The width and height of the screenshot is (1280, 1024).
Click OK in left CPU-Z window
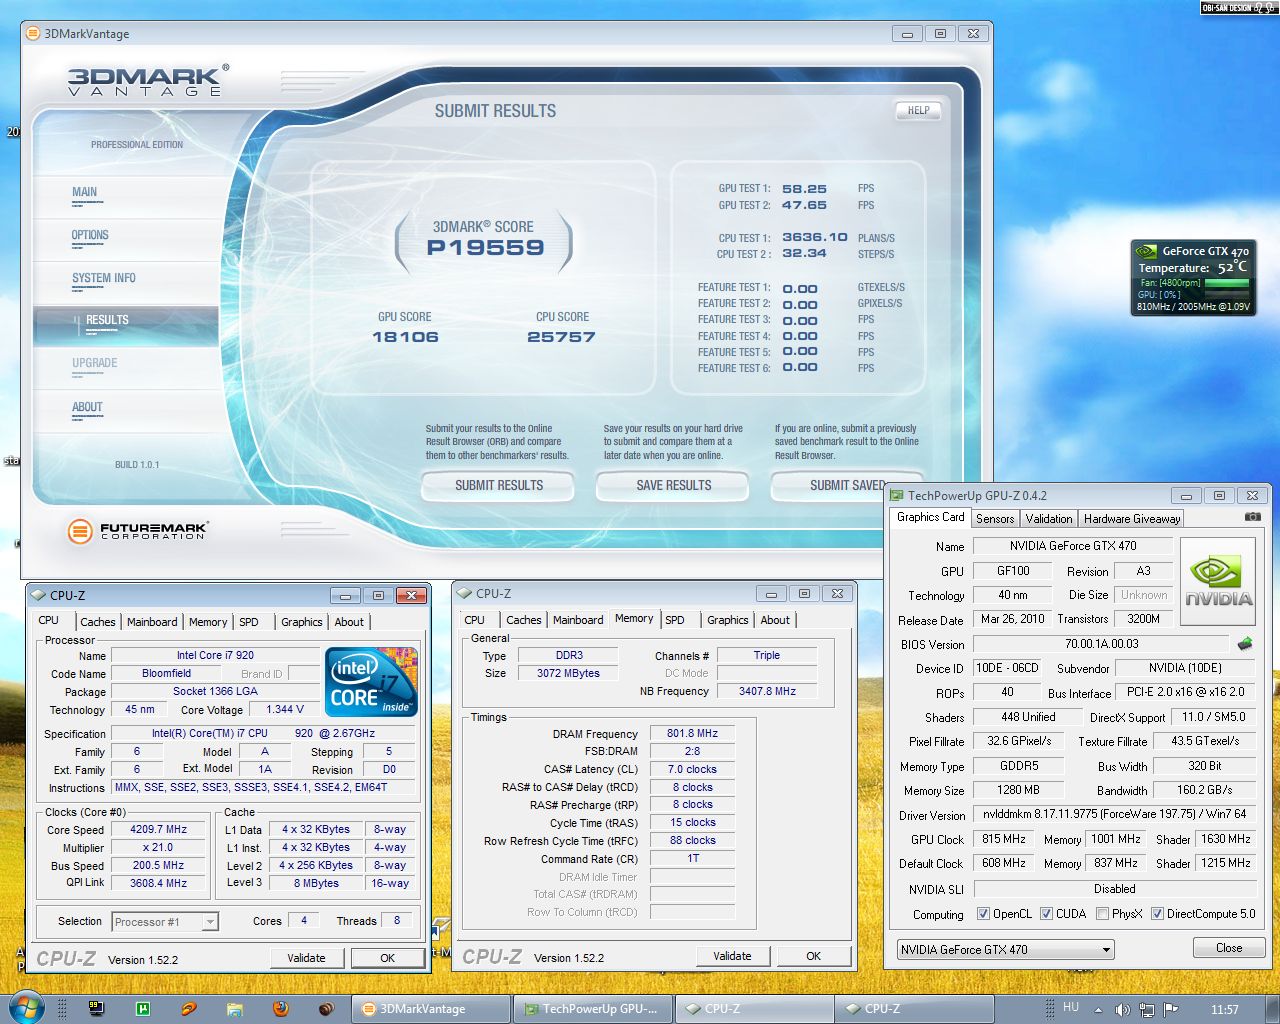tap(388, 958)
